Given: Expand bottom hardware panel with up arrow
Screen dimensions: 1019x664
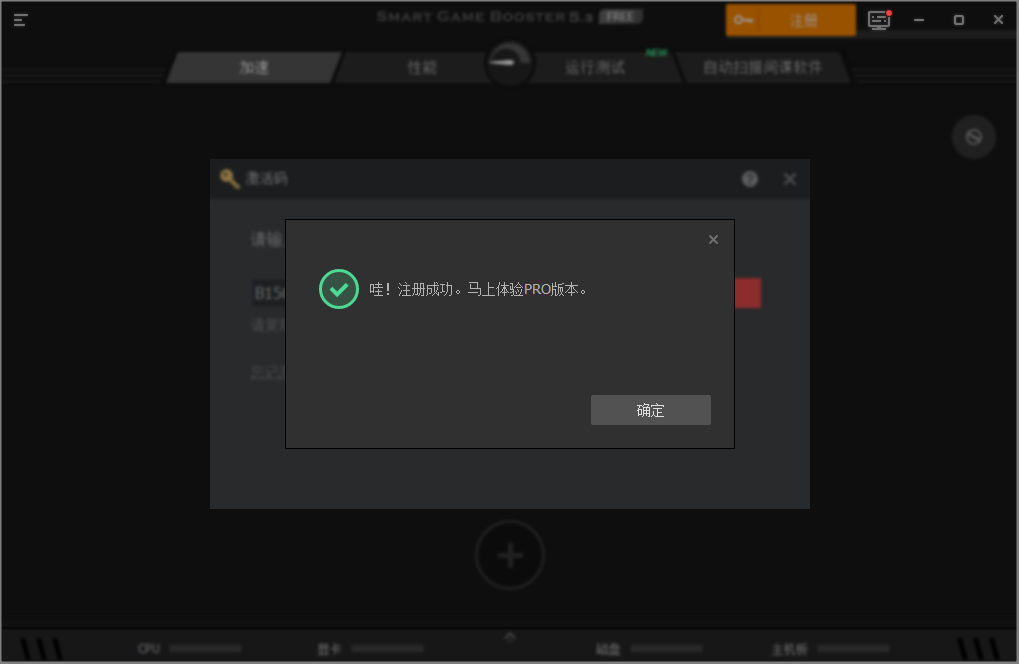Looking at the screenshot, I should [x=510, y=637].
